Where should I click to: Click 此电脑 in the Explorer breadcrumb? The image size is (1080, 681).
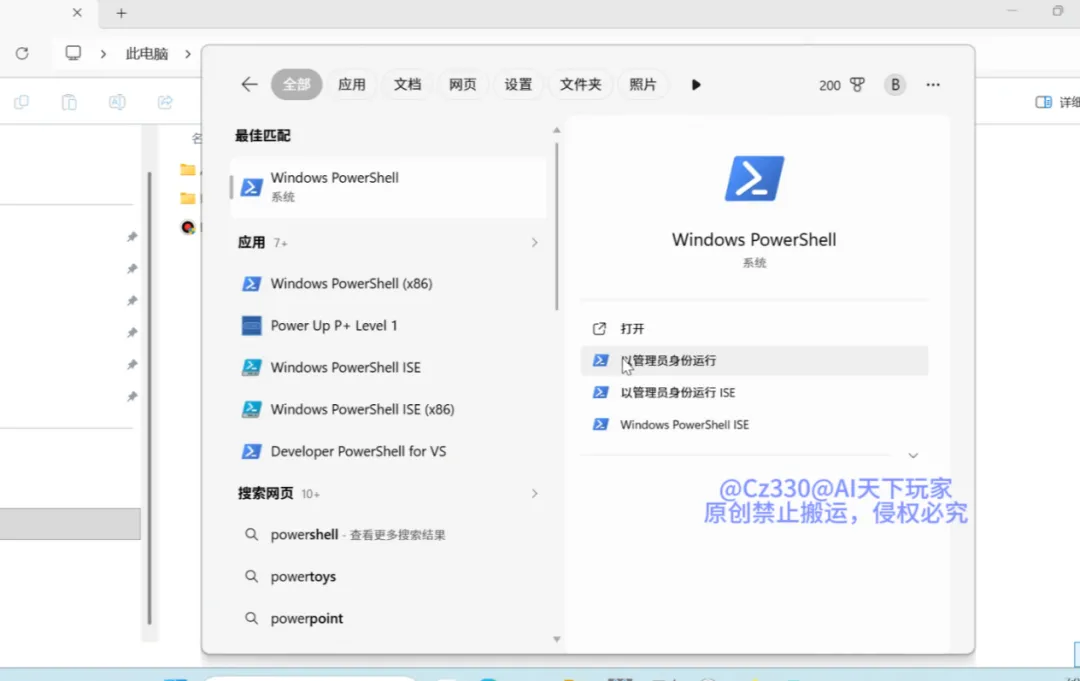pos(147,54)
